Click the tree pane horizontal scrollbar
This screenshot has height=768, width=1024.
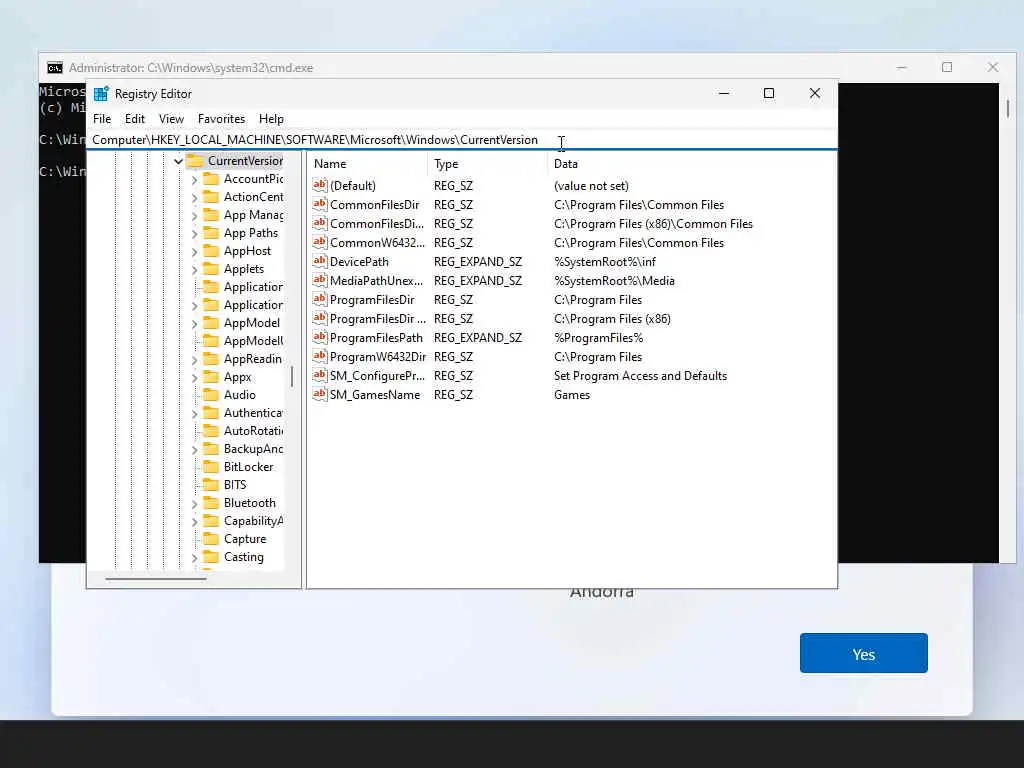[156, 579]
